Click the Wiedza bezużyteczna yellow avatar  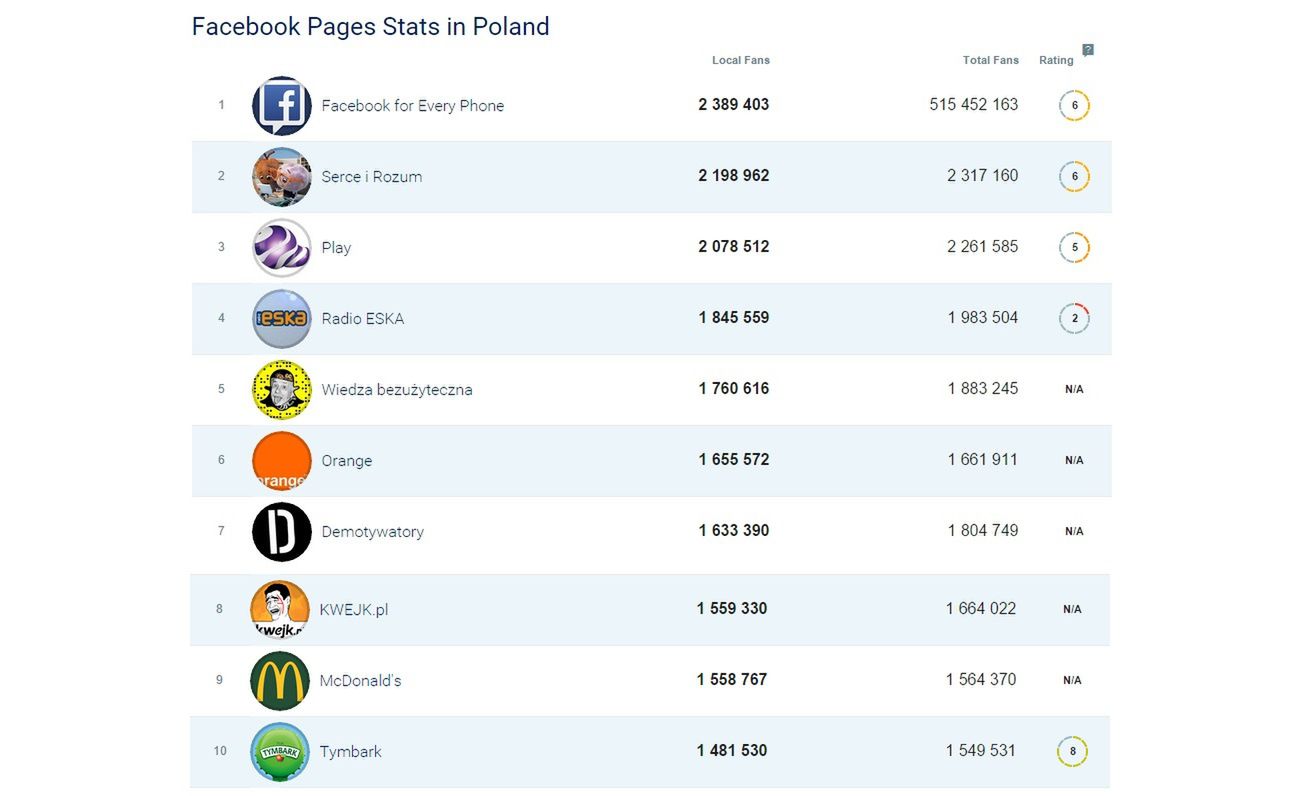[281, 390]
